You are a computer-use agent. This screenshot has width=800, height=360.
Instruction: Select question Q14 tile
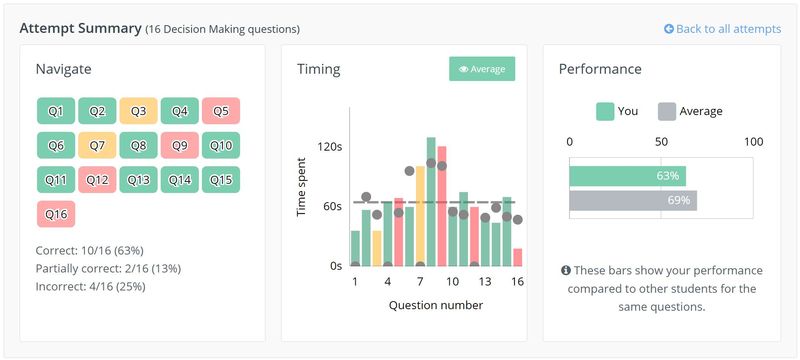click(x=180, y=179)
